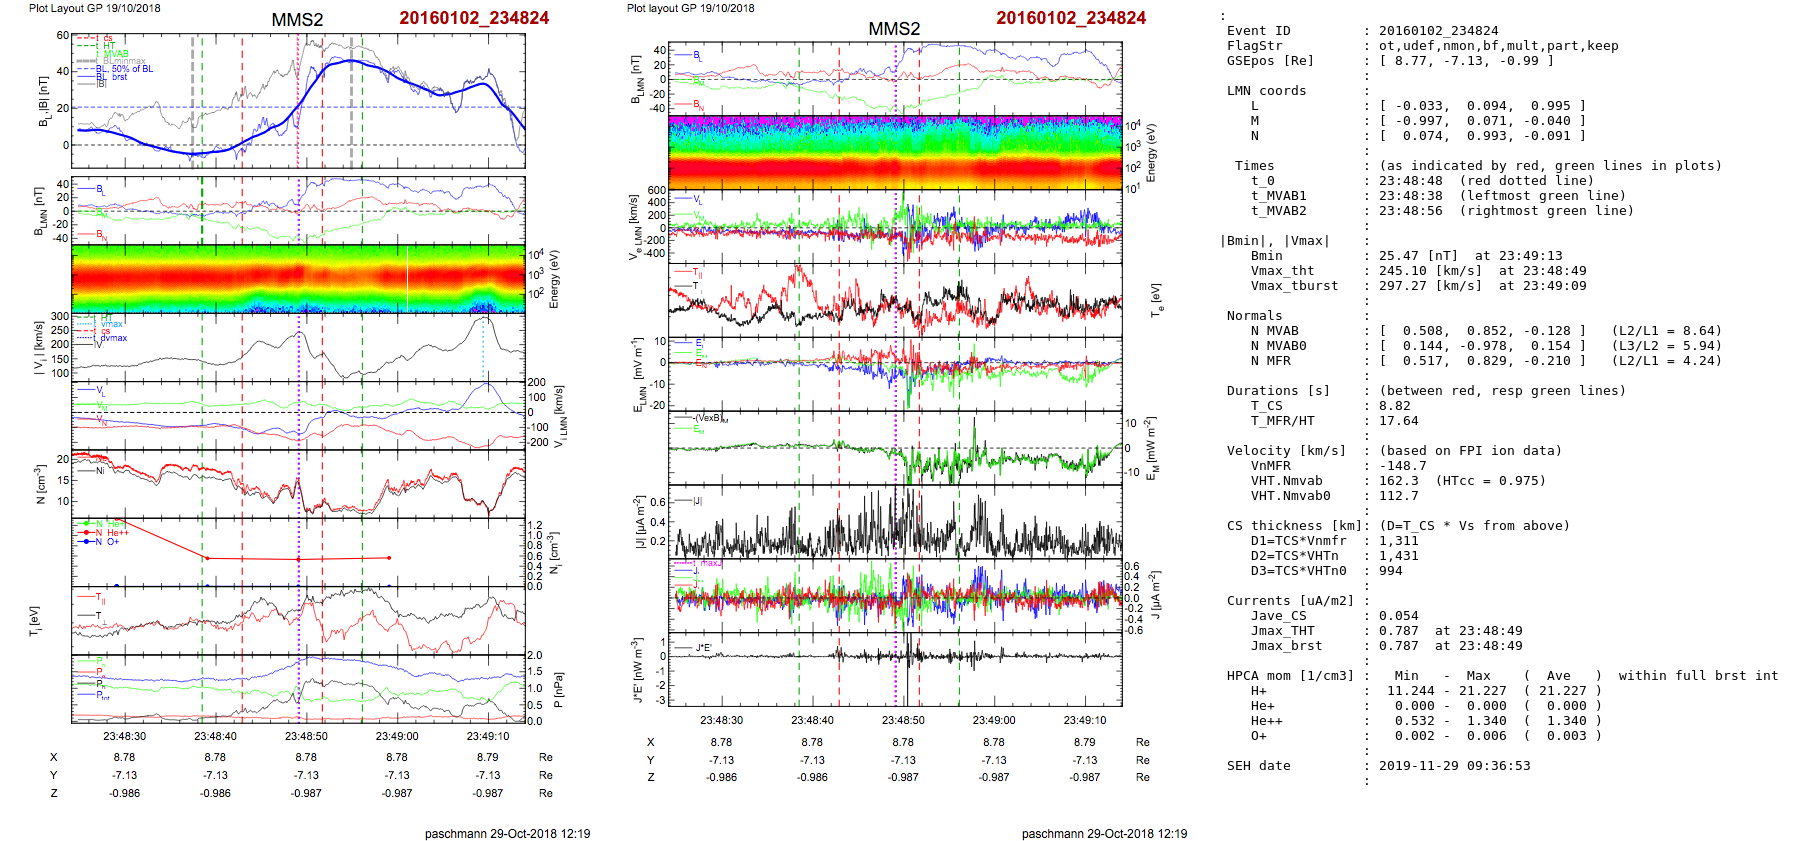Click the paschmann footer under the left plot
The image size is (1804, 841).
507,833
